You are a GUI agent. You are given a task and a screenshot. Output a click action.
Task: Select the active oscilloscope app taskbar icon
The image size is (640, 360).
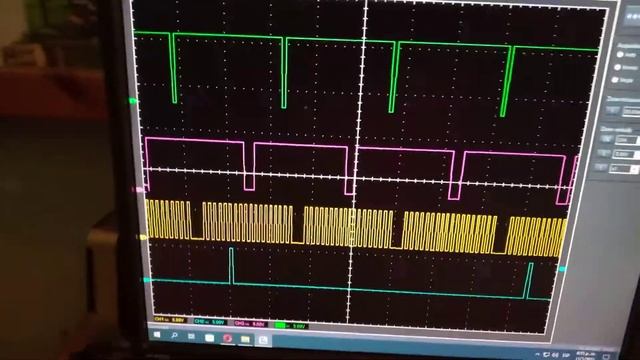pos(263,340)
